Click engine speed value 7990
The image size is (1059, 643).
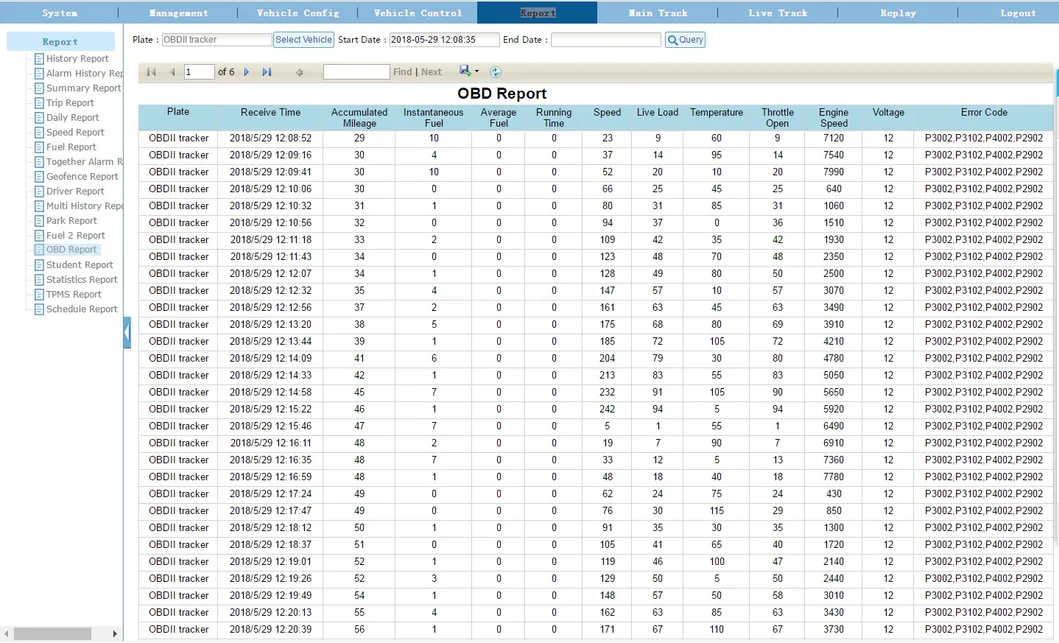pos(833,172)
